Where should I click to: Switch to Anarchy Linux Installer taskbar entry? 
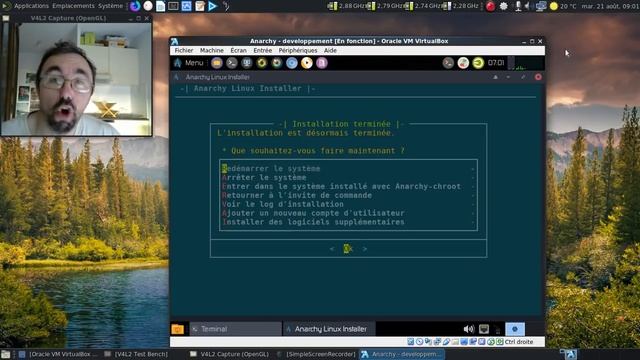coord(329,329)
